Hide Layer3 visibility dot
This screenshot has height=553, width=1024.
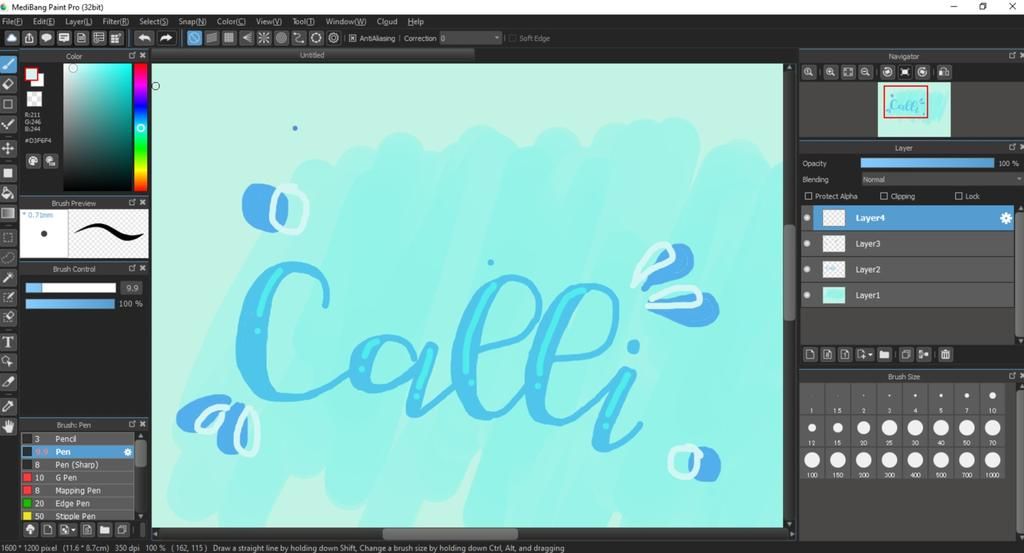(807, 244)
